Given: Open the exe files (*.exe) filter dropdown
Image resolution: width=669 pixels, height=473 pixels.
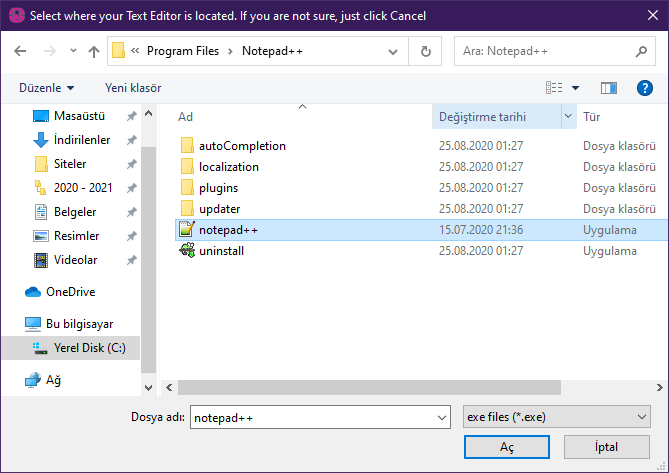Looking at the screenshot, I should point(556,417).
